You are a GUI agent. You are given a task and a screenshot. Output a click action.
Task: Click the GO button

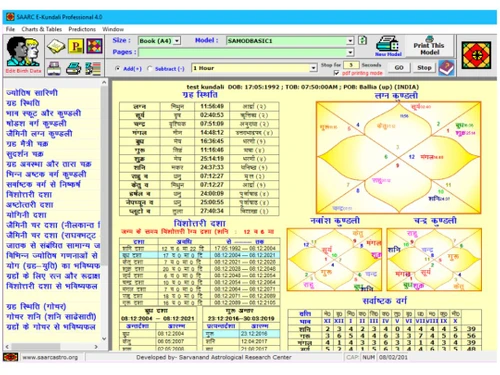pyautogui.click(x=399, y=68)
